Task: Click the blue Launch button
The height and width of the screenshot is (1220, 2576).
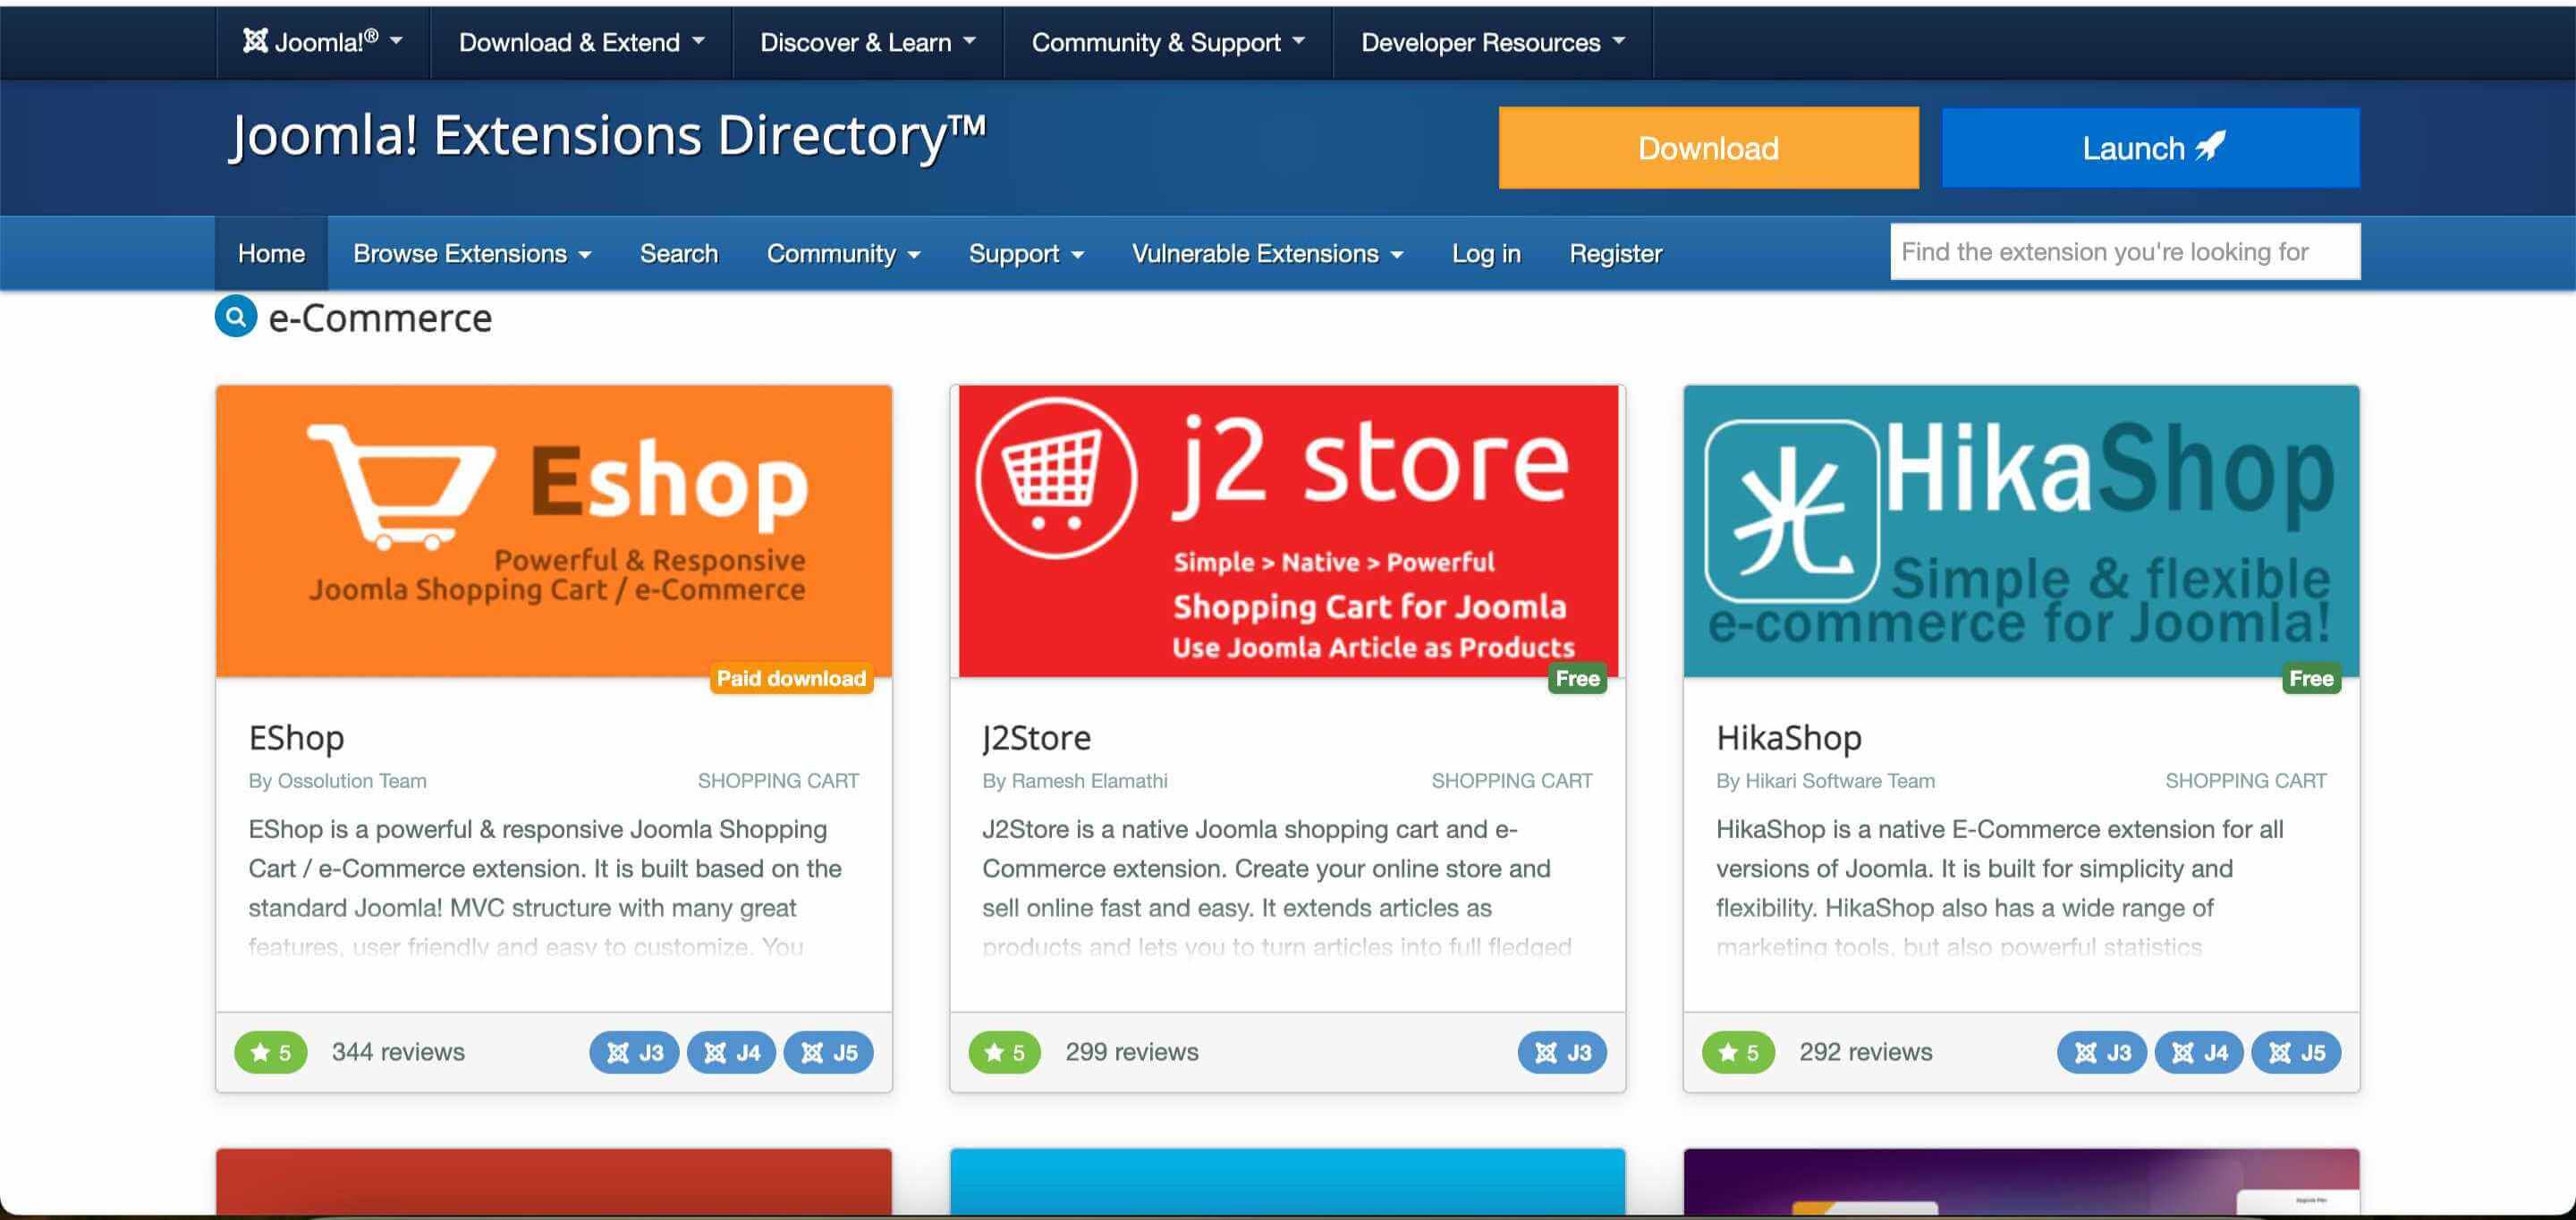Action: [2150, 148]
